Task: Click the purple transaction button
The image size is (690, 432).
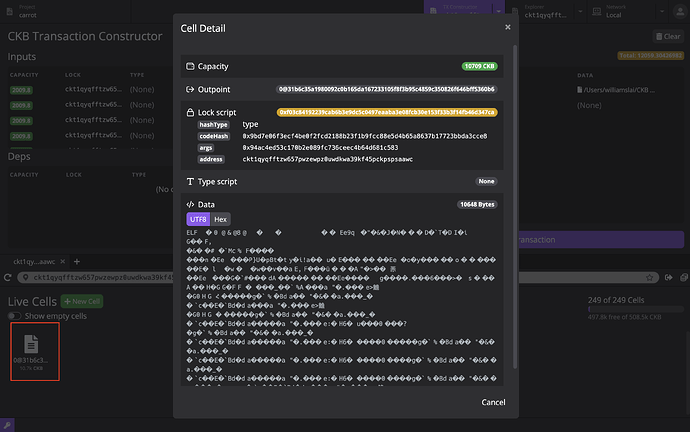Action: 601,240
